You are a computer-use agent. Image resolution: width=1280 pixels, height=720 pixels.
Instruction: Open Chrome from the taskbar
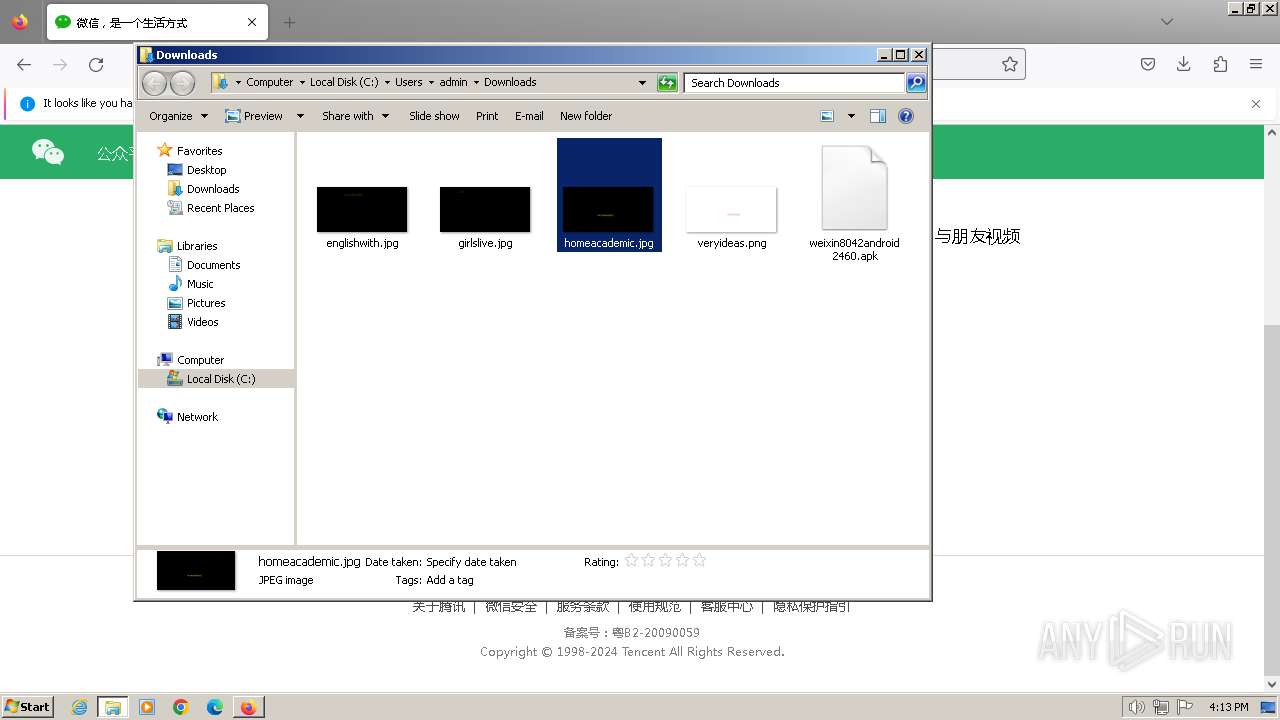point(181,707)
